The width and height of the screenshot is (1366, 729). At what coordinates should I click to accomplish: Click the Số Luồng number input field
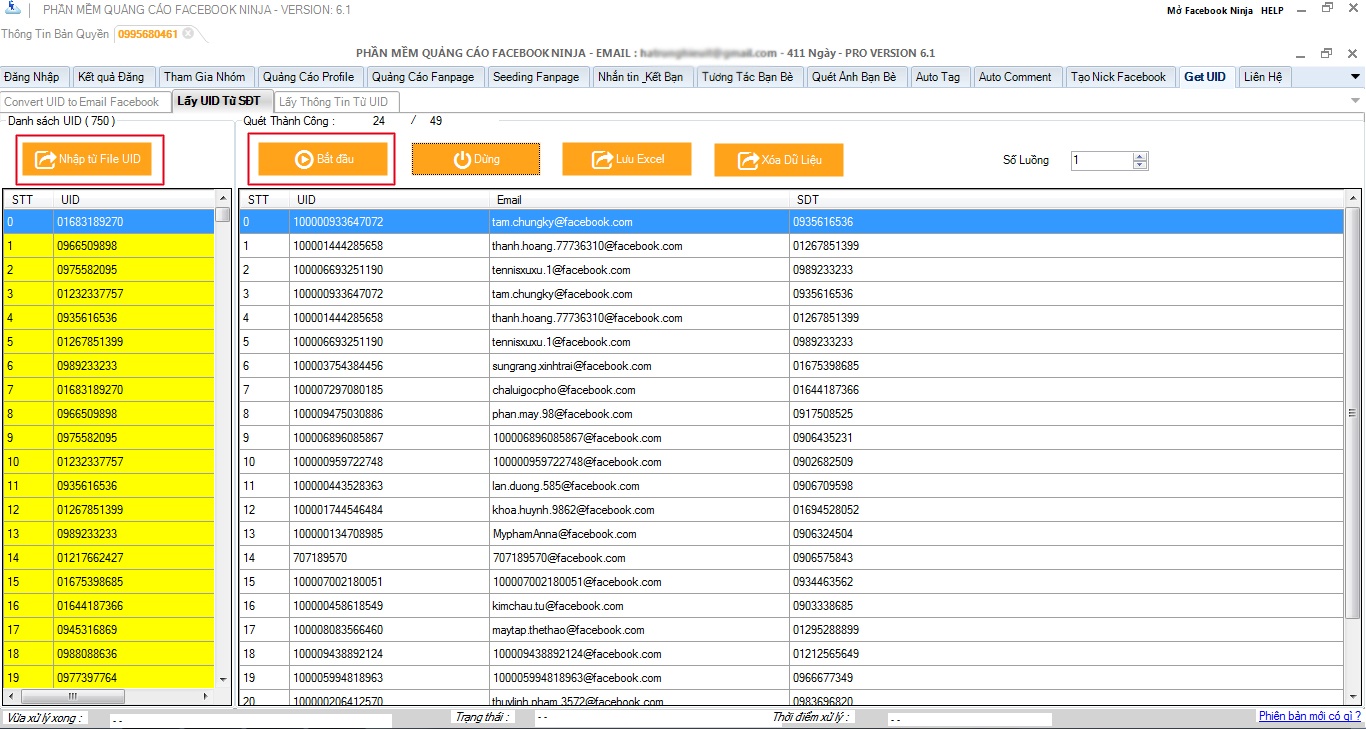tap(1101, 160)
